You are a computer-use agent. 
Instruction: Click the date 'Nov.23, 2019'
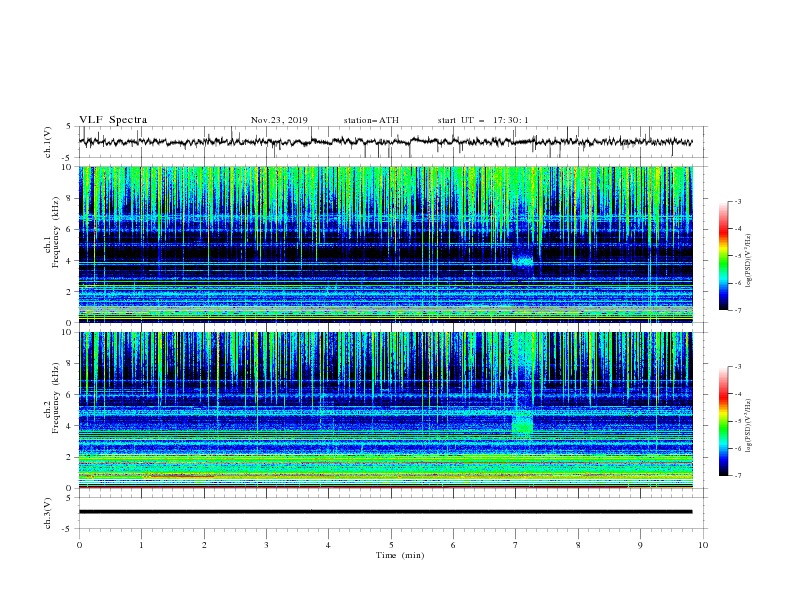click(x=279, y=120)
